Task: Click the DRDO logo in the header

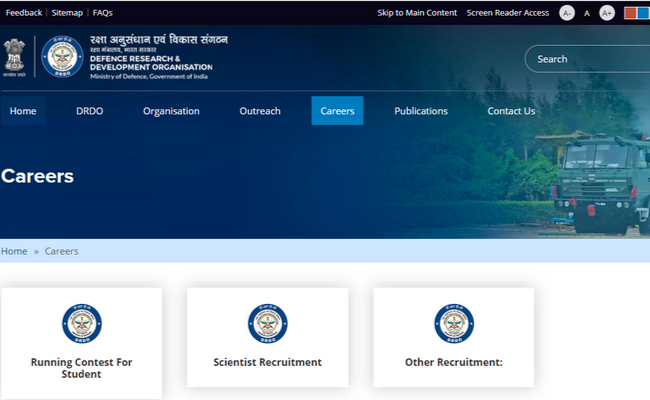Action: click(x=62, y=57)
